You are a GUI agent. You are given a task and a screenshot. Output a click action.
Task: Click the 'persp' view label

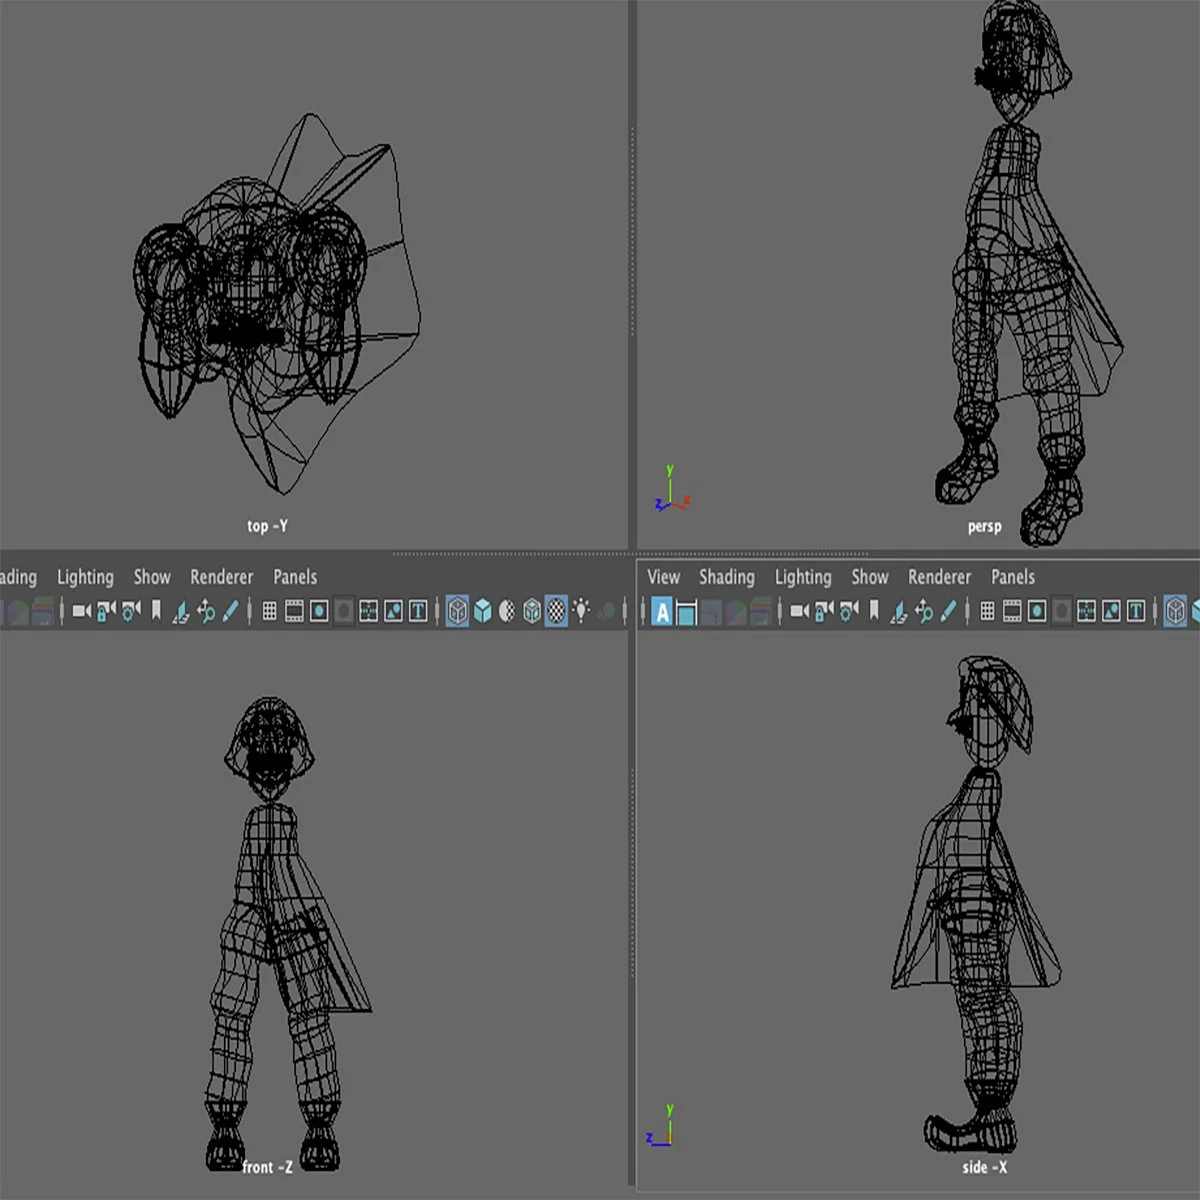(x=984, y=527)
